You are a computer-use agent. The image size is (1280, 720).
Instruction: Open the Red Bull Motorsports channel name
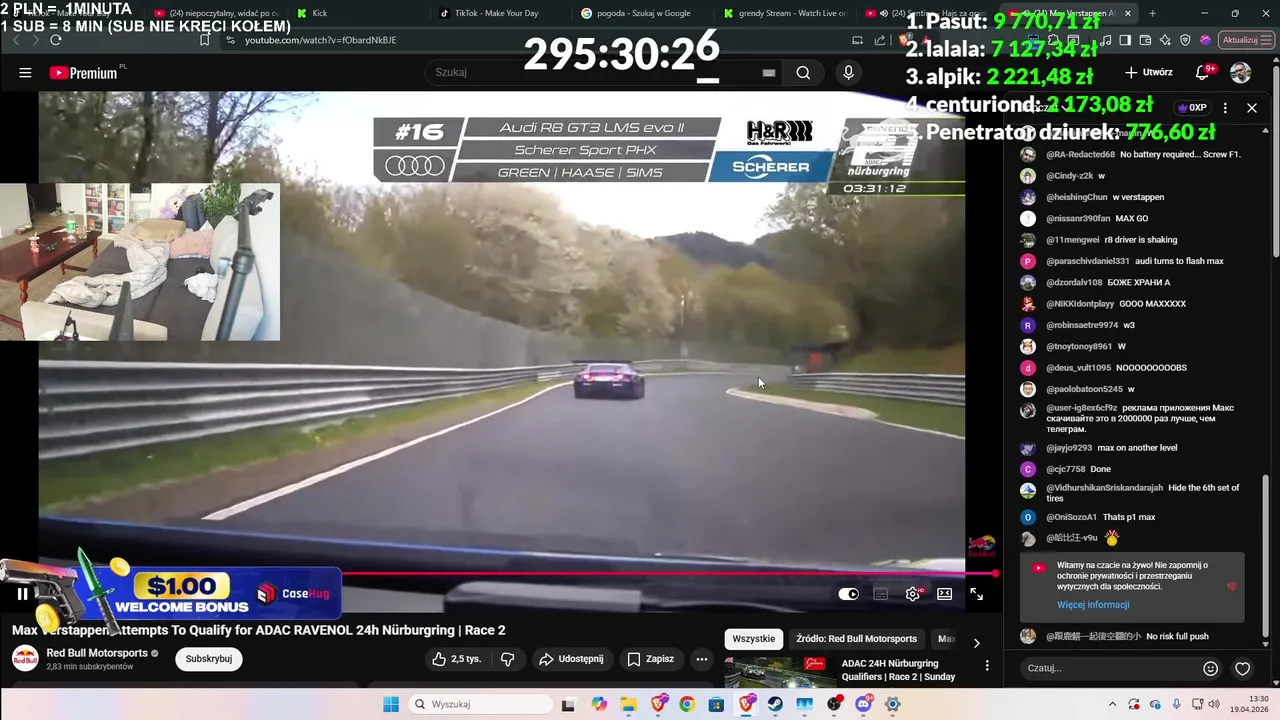97,653
